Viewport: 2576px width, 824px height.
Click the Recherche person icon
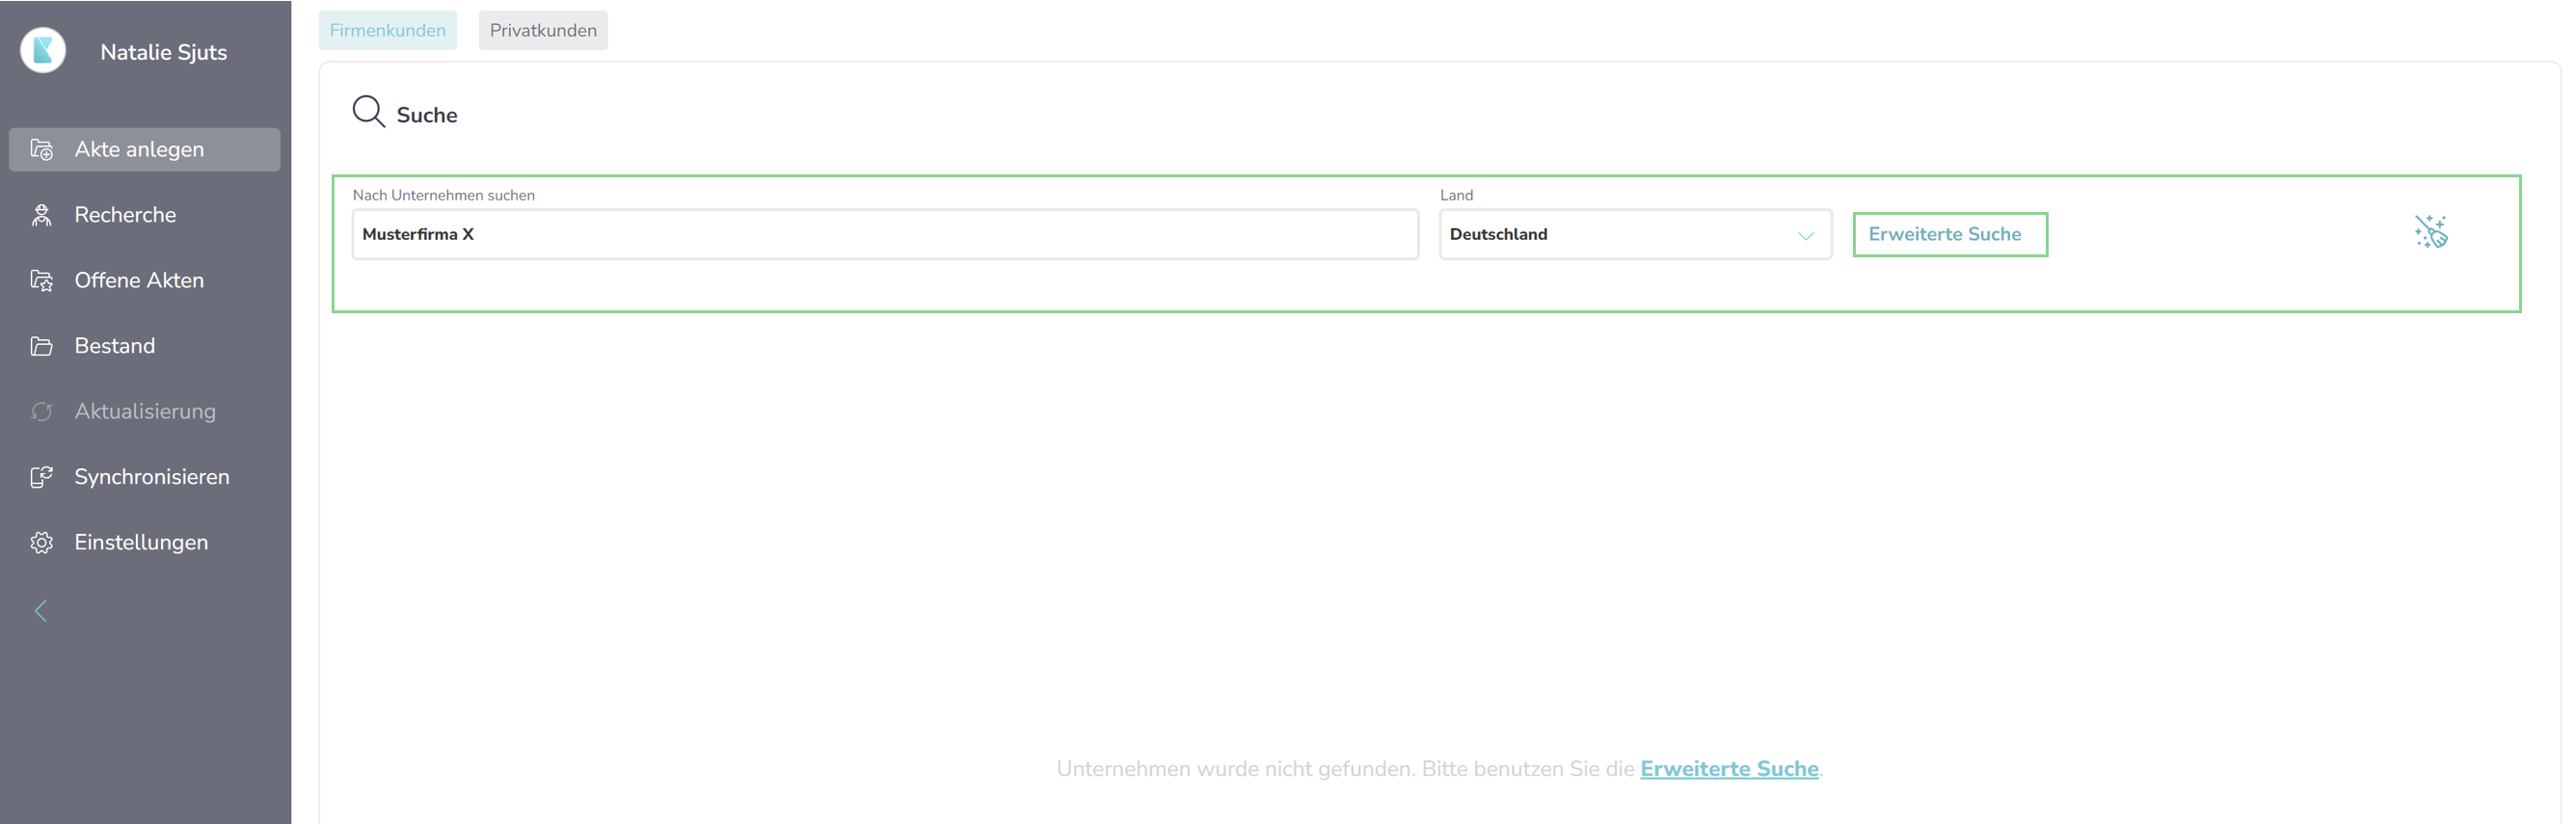(x=41, y=215)
